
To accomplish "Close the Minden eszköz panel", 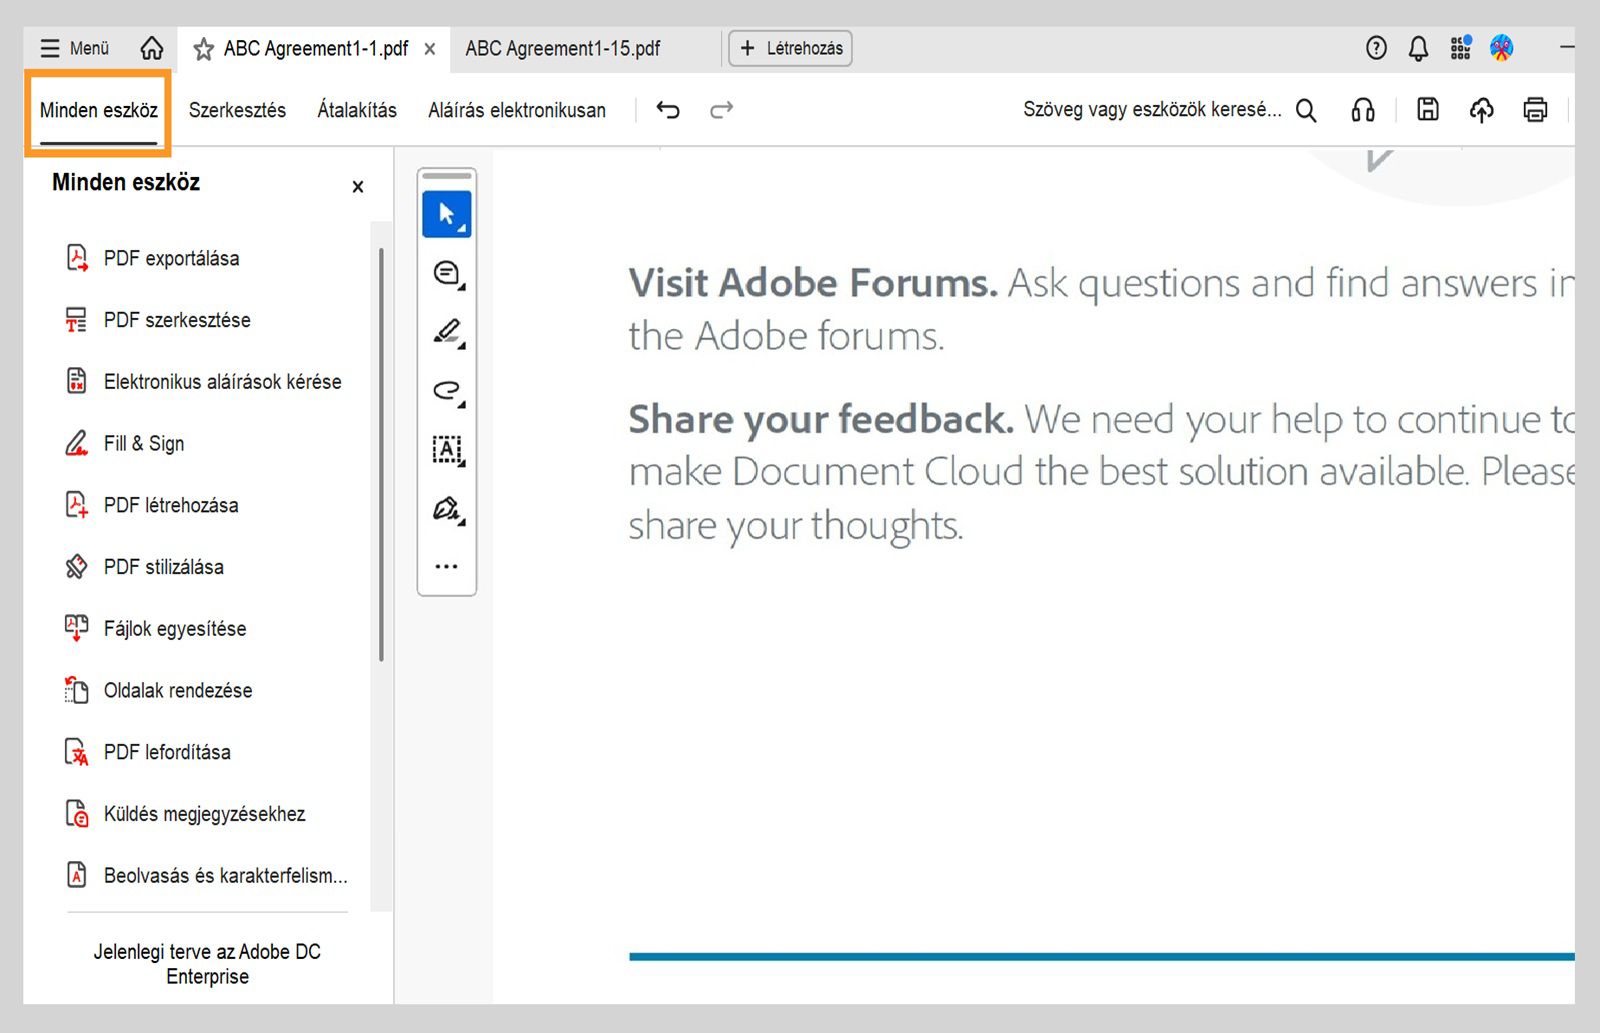I will 358,187.
